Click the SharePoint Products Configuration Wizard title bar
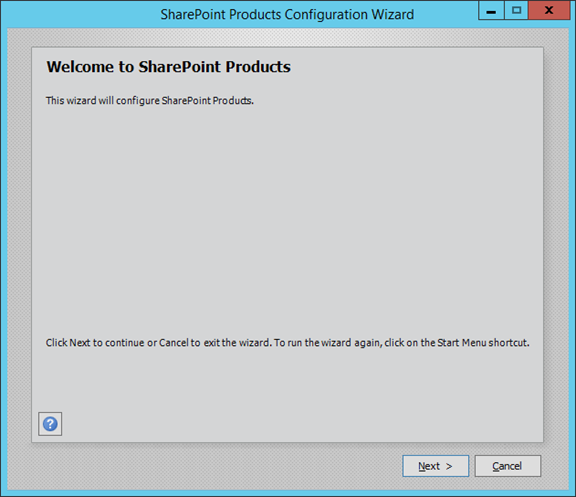The width and height of the screenshot is (576, 497). [x=287, y=15]
